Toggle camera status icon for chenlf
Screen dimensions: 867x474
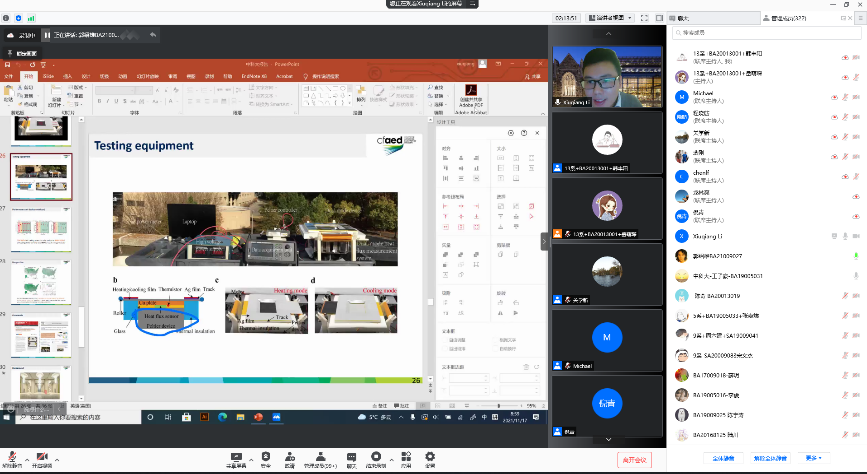[x=857, y=177]
